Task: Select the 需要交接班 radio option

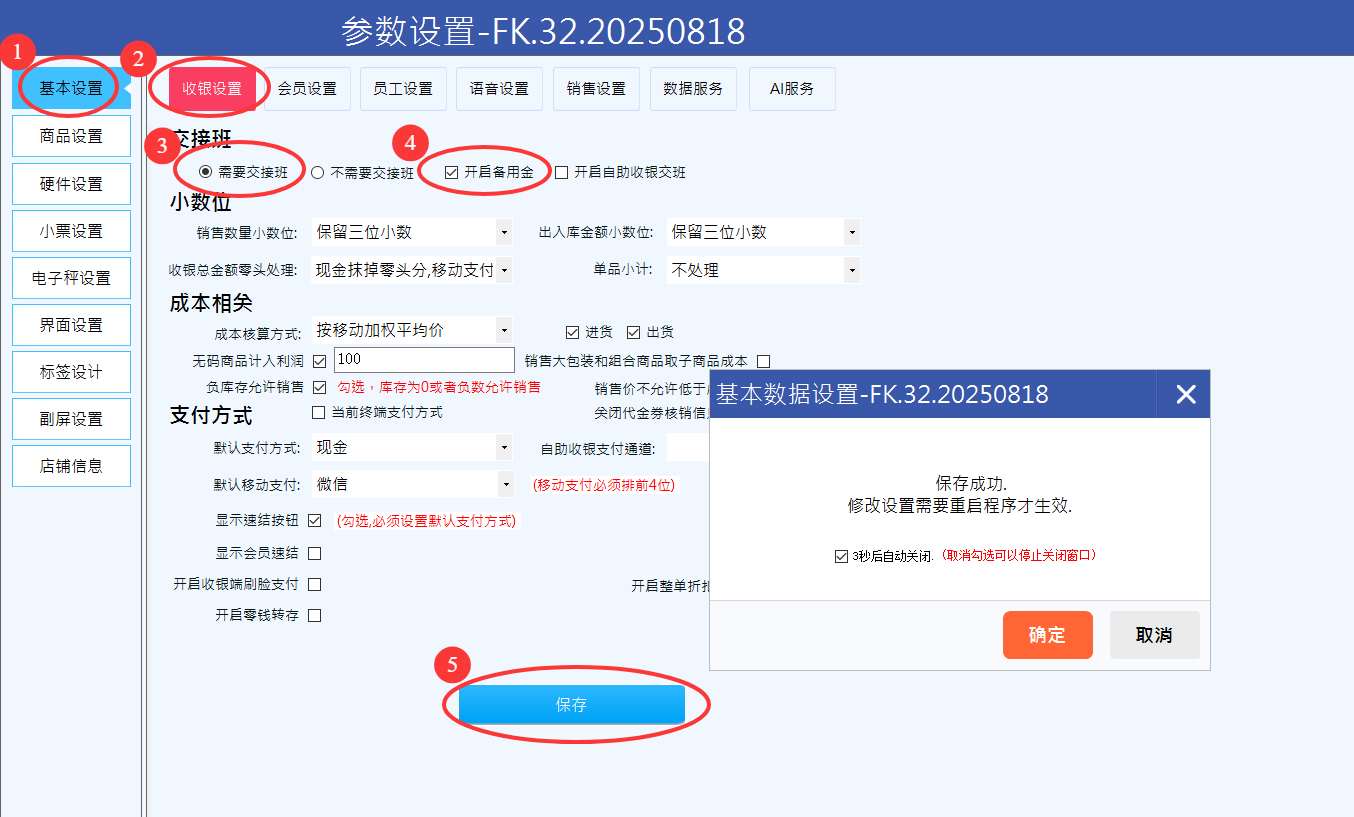Action: coord(206,172)
